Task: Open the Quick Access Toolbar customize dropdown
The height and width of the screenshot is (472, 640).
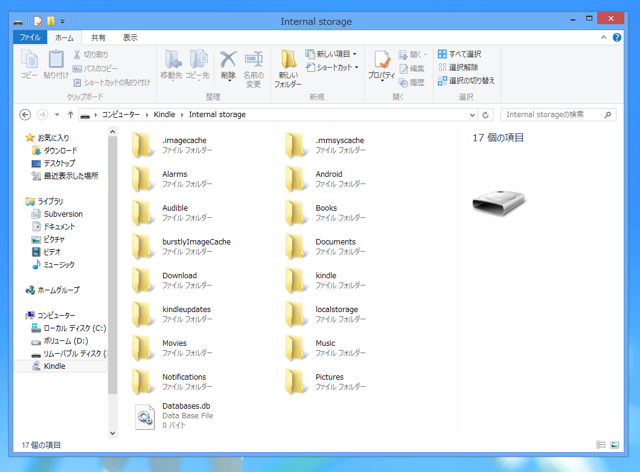Action: pos(62,21)
